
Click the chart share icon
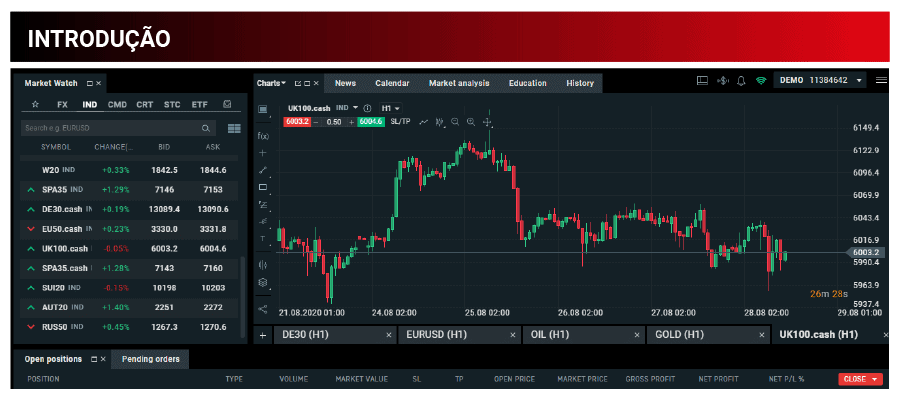264,308
